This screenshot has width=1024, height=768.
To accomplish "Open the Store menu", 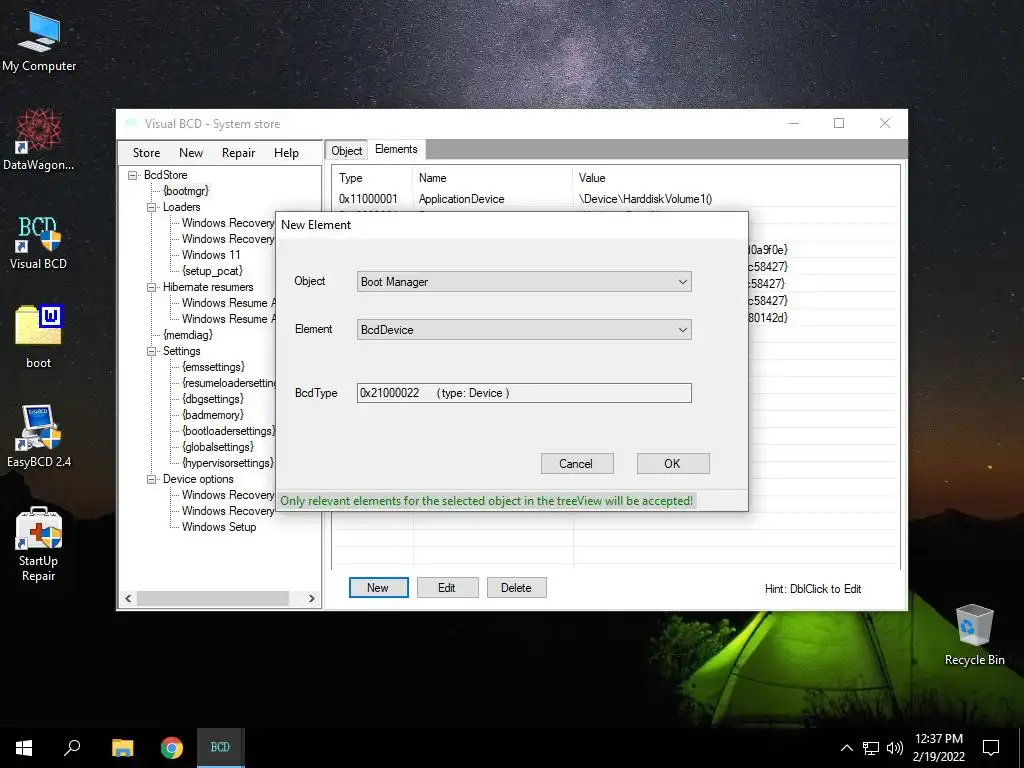I will [x=146, y=153].
